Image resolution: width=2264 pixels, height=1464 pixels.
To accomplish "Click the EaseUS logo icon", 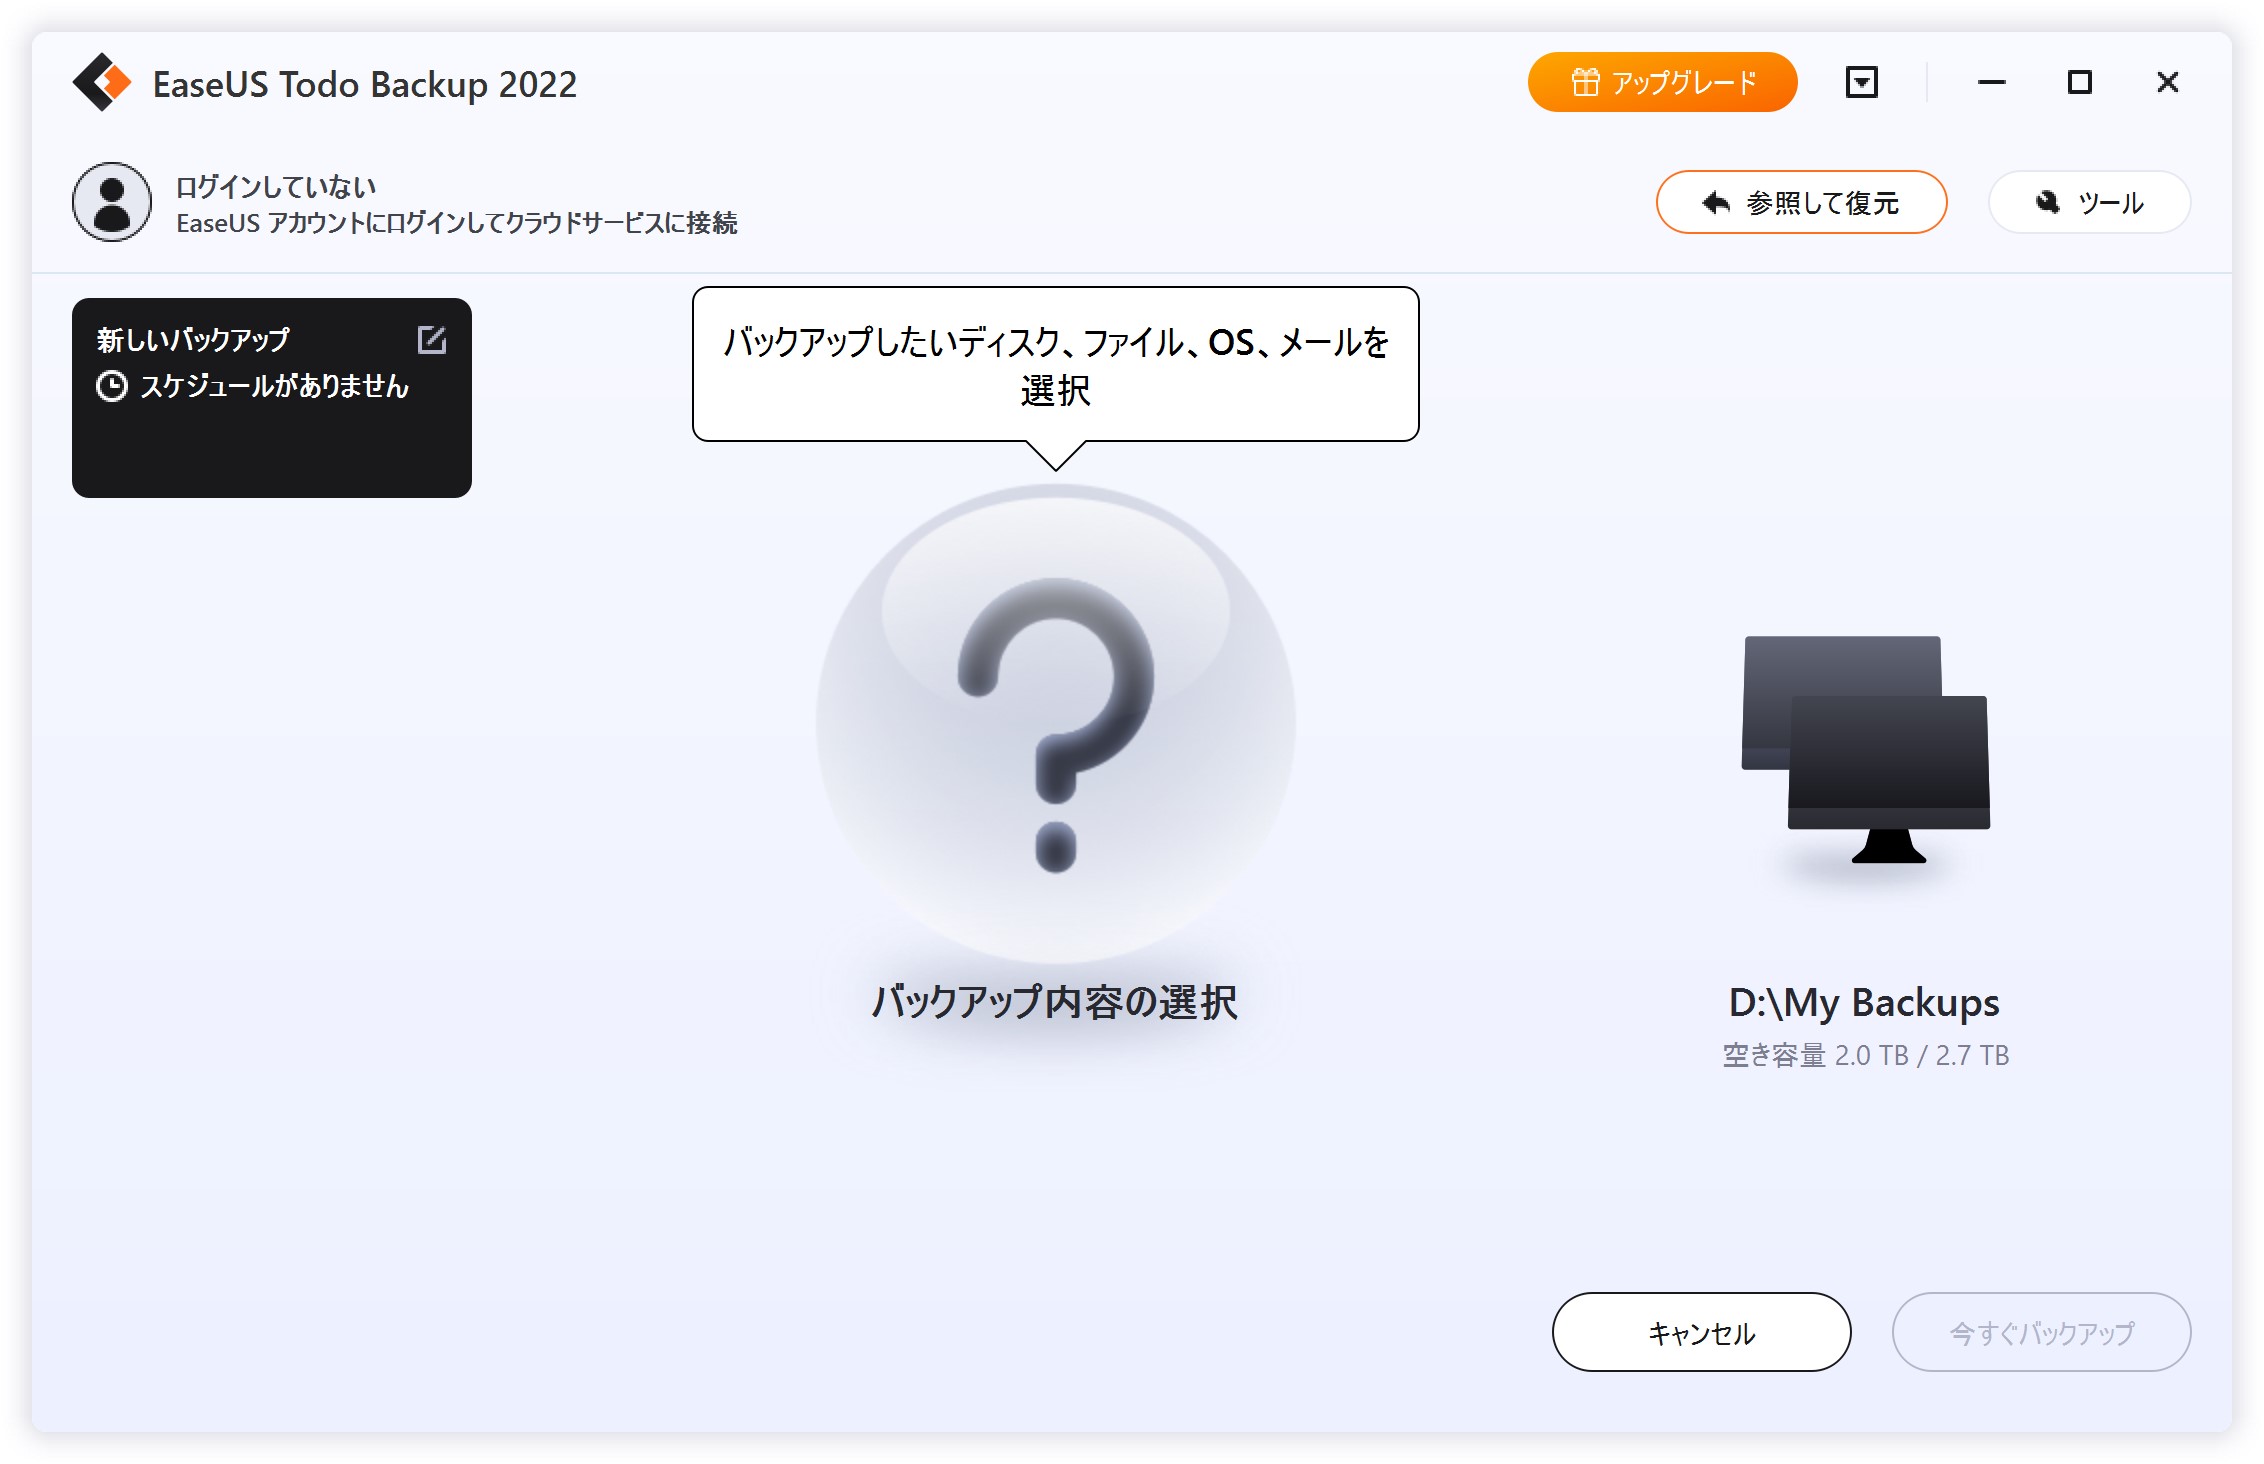I will pyautogui.click(x=104, y=84).
